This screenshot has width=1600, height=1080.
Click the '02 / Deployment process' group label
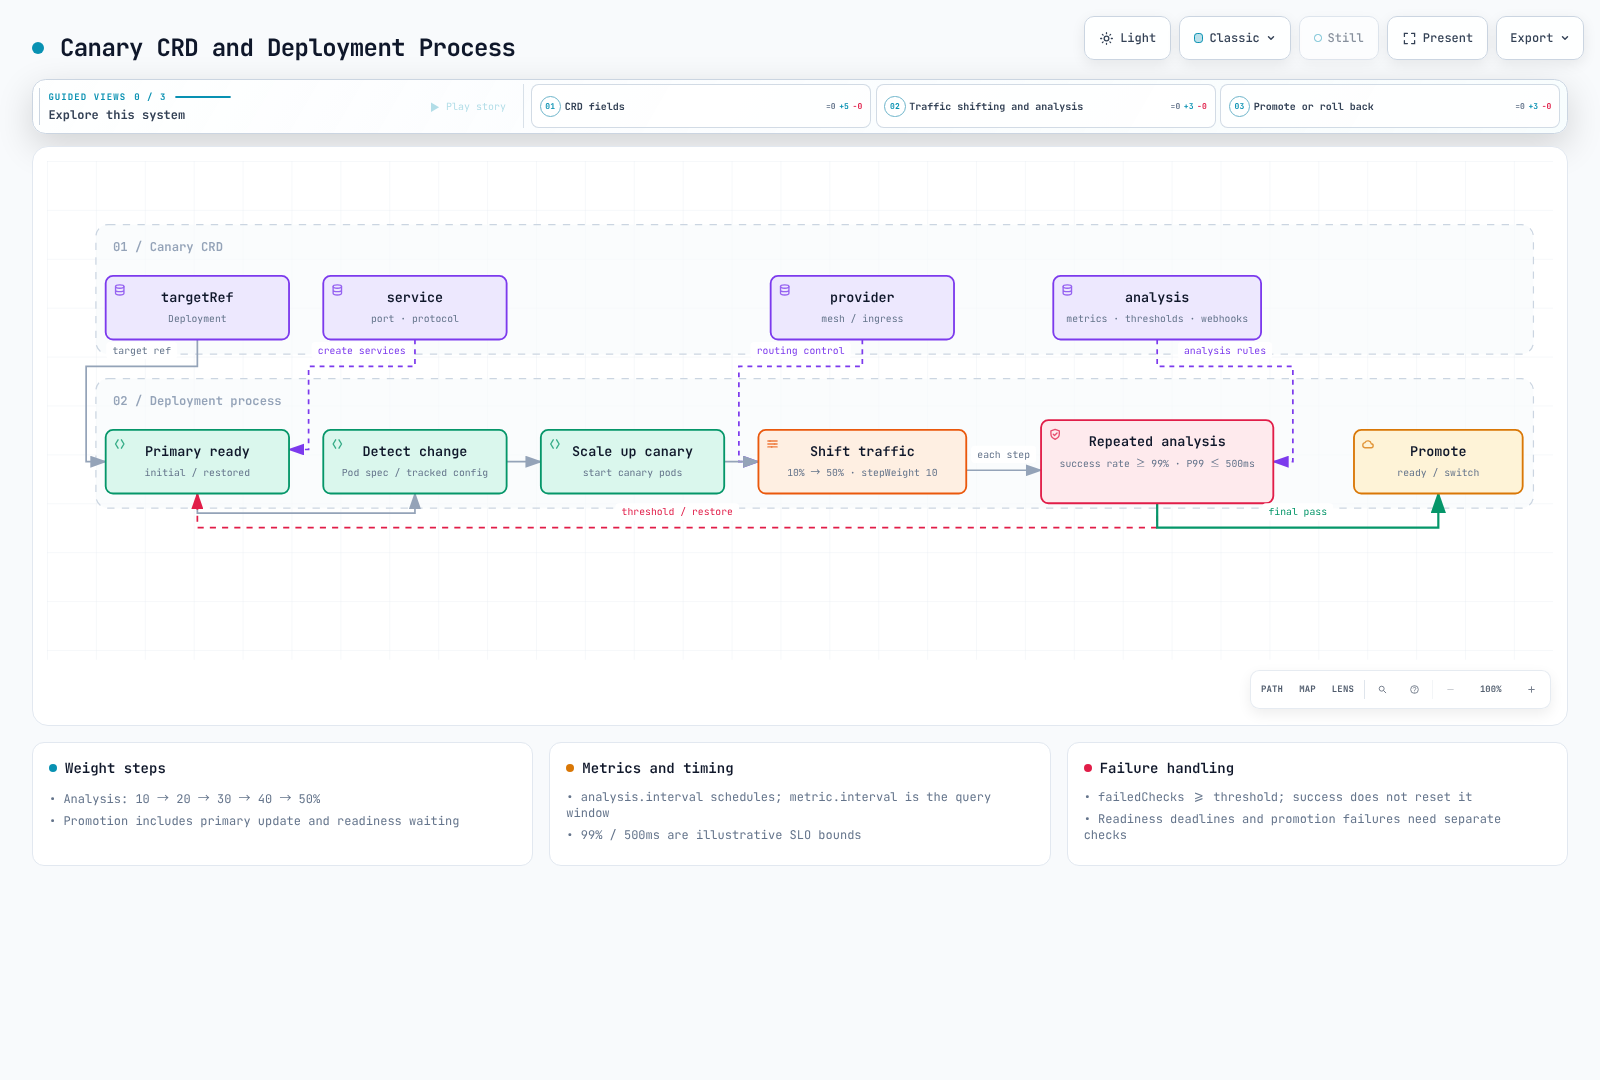click(197, 401)
